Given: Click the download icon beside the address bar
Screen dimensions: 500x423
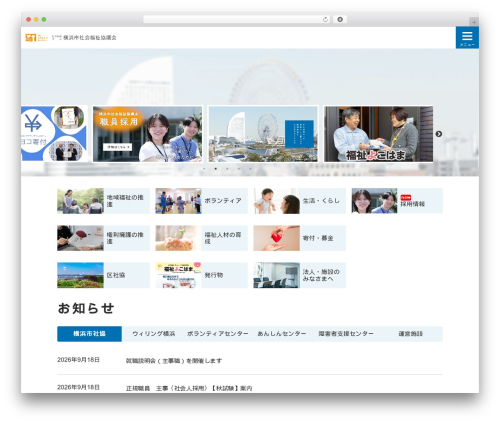Looking at the screenshot, I should point(340,19).
